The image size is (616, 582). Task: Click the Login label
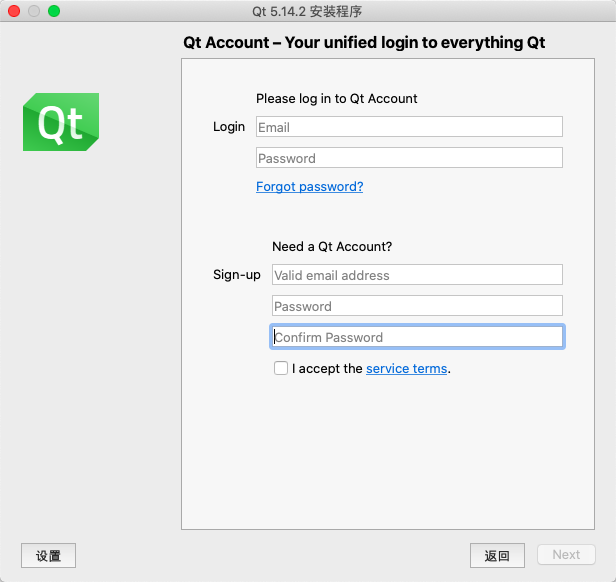coord(229,127)
